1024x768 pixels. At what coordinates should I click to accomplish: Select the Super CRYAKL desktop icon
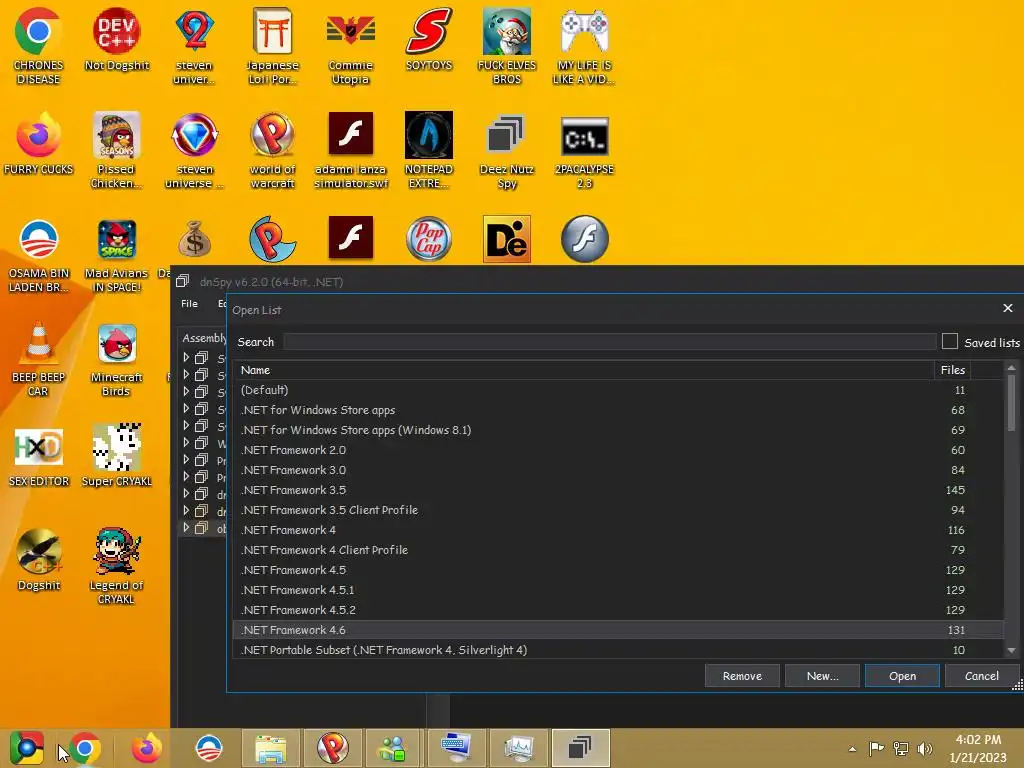click(116, 456)
